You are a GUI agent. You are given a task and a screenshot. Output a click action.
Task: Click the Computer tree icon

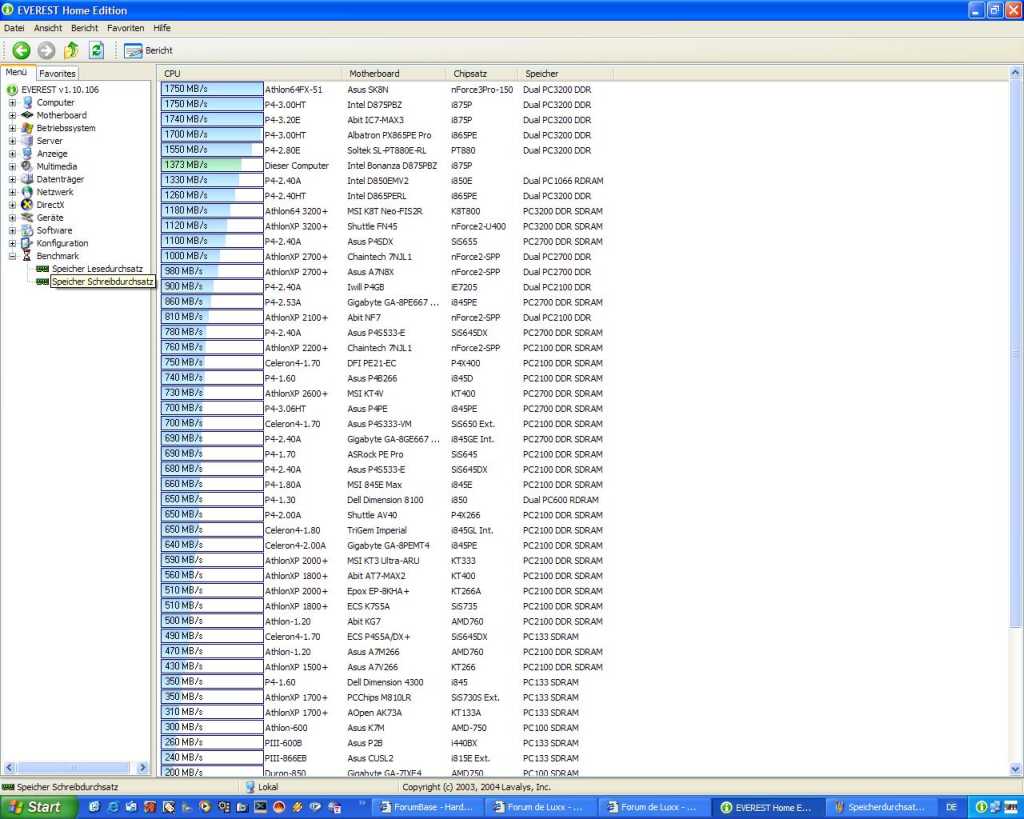pyautogui.click(x=27, y=103)
